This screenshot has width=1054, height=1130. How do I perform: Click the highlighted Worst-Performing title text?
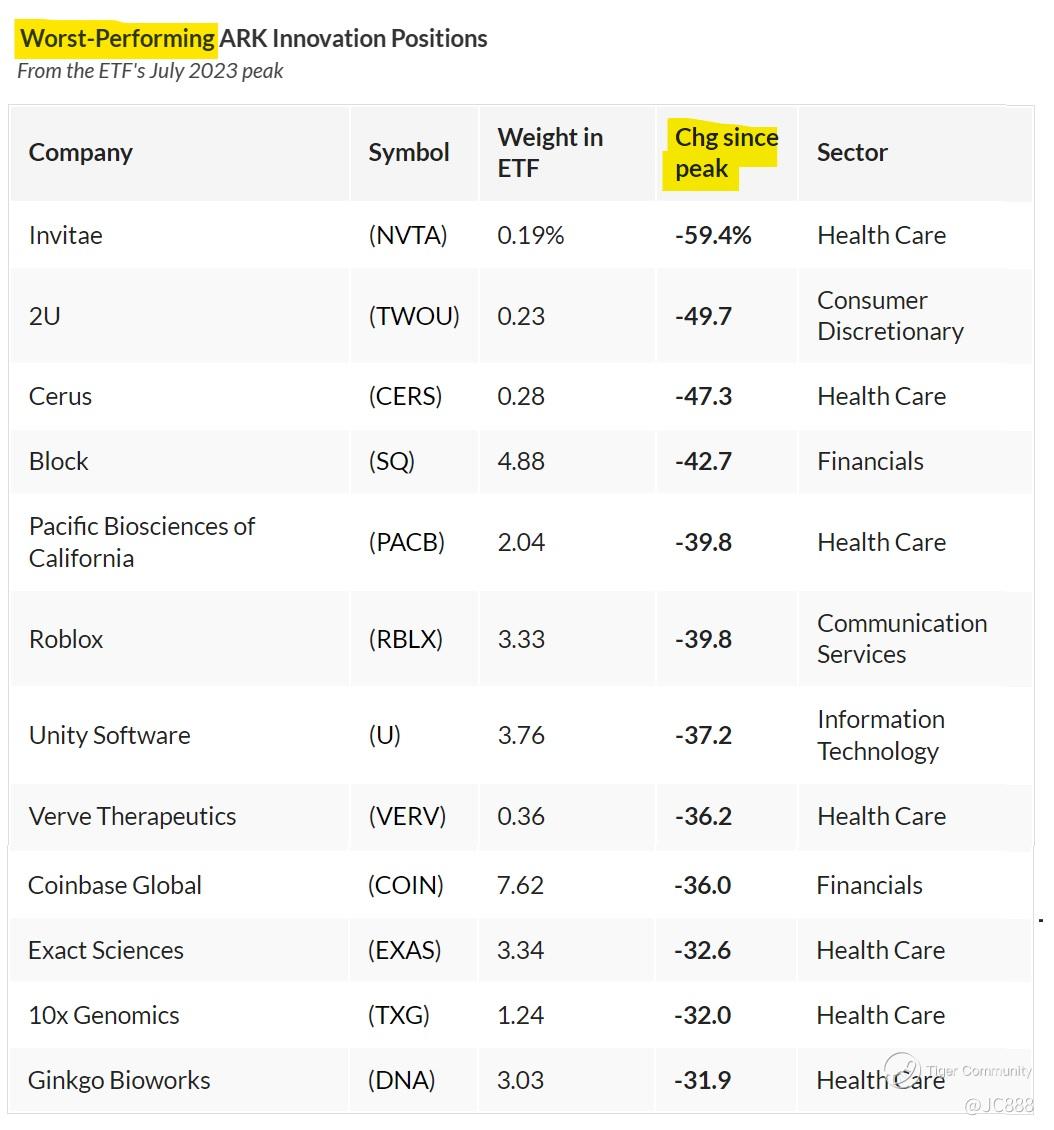[x=118, y=39]
